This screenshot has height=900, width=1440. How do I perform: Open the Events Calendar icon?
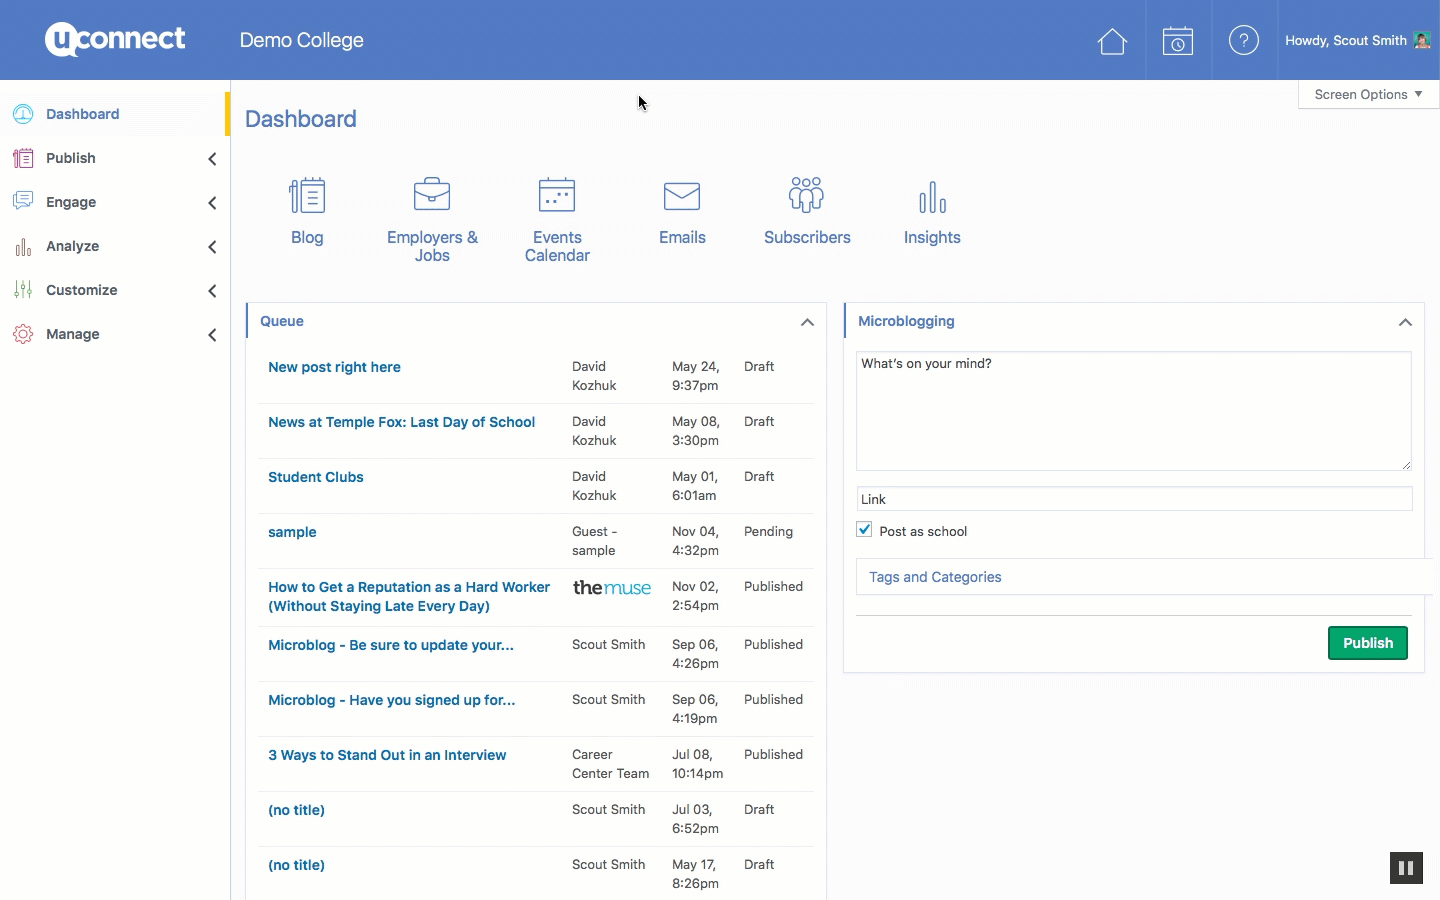coord(557,195)
